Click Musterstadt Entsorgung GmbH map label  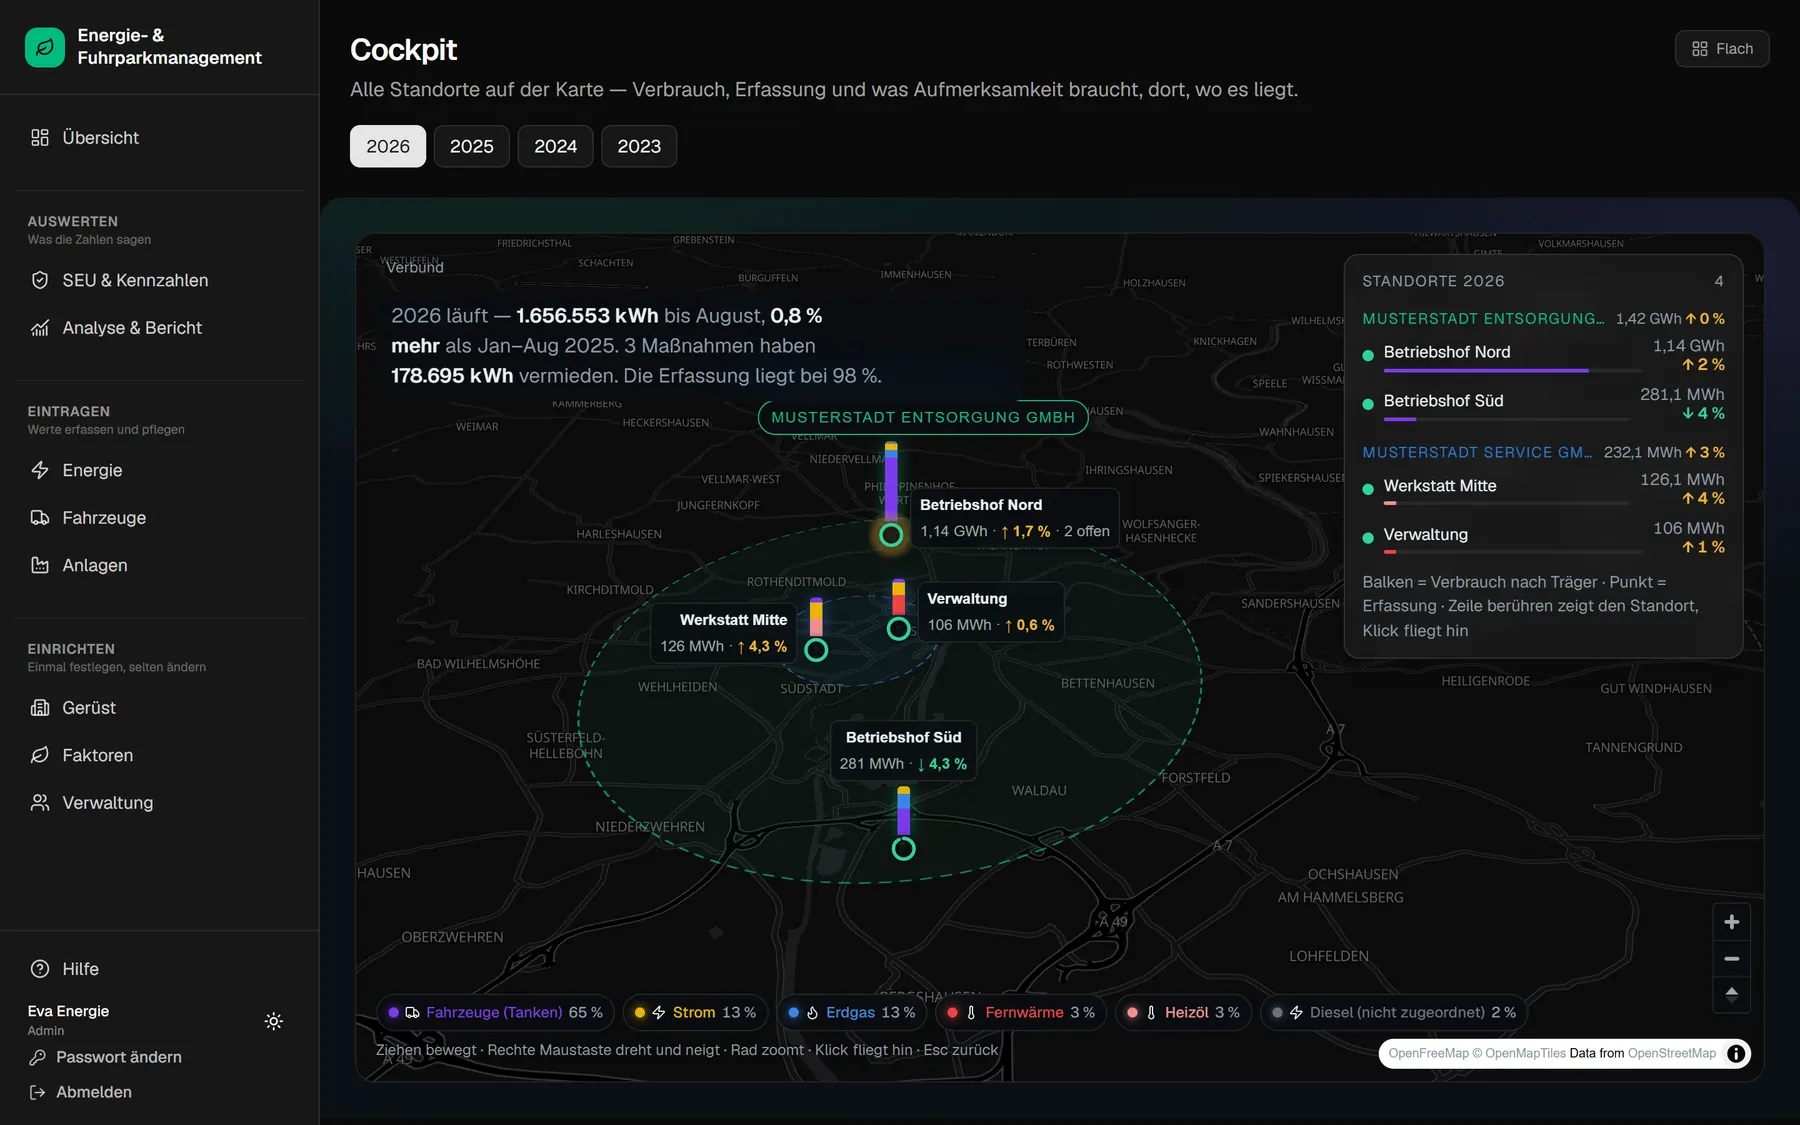tap(923, 418)
